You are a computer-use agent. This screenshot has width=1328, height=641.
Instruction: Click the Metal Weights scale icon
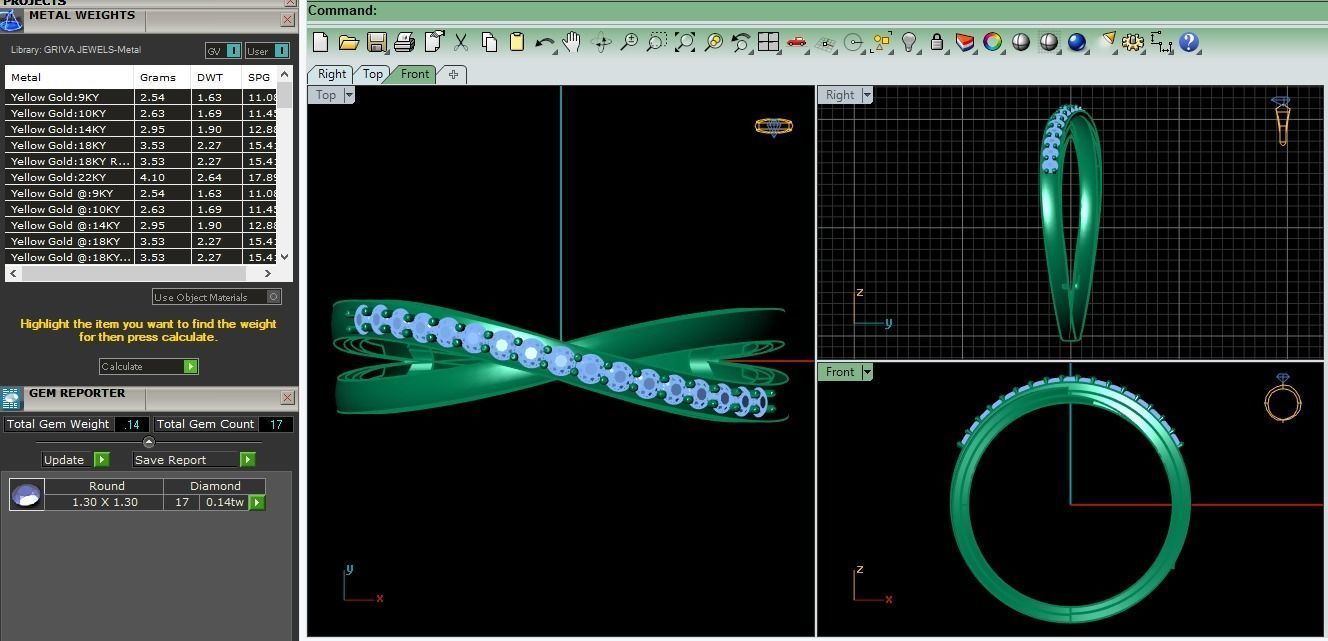pos(11,20)
